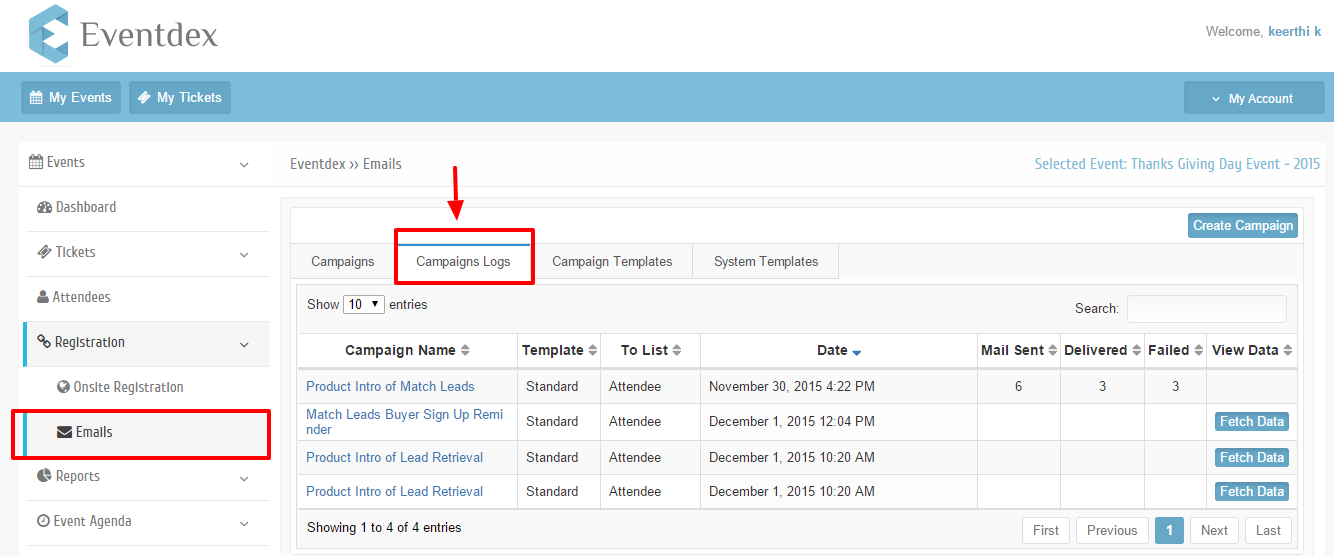Image resolution: width=1334 pixels, height=556 pixels.
Task: Expand the Reports sidebar chevron
Action: (x=245, y=478)
